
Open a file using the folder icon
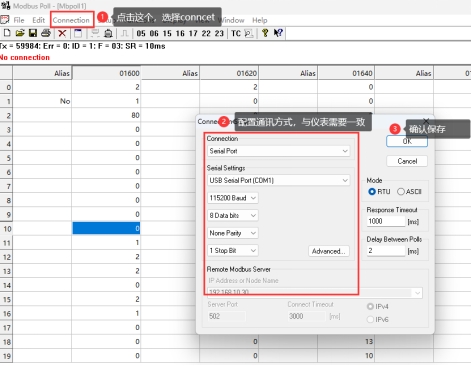click(20, 33)
